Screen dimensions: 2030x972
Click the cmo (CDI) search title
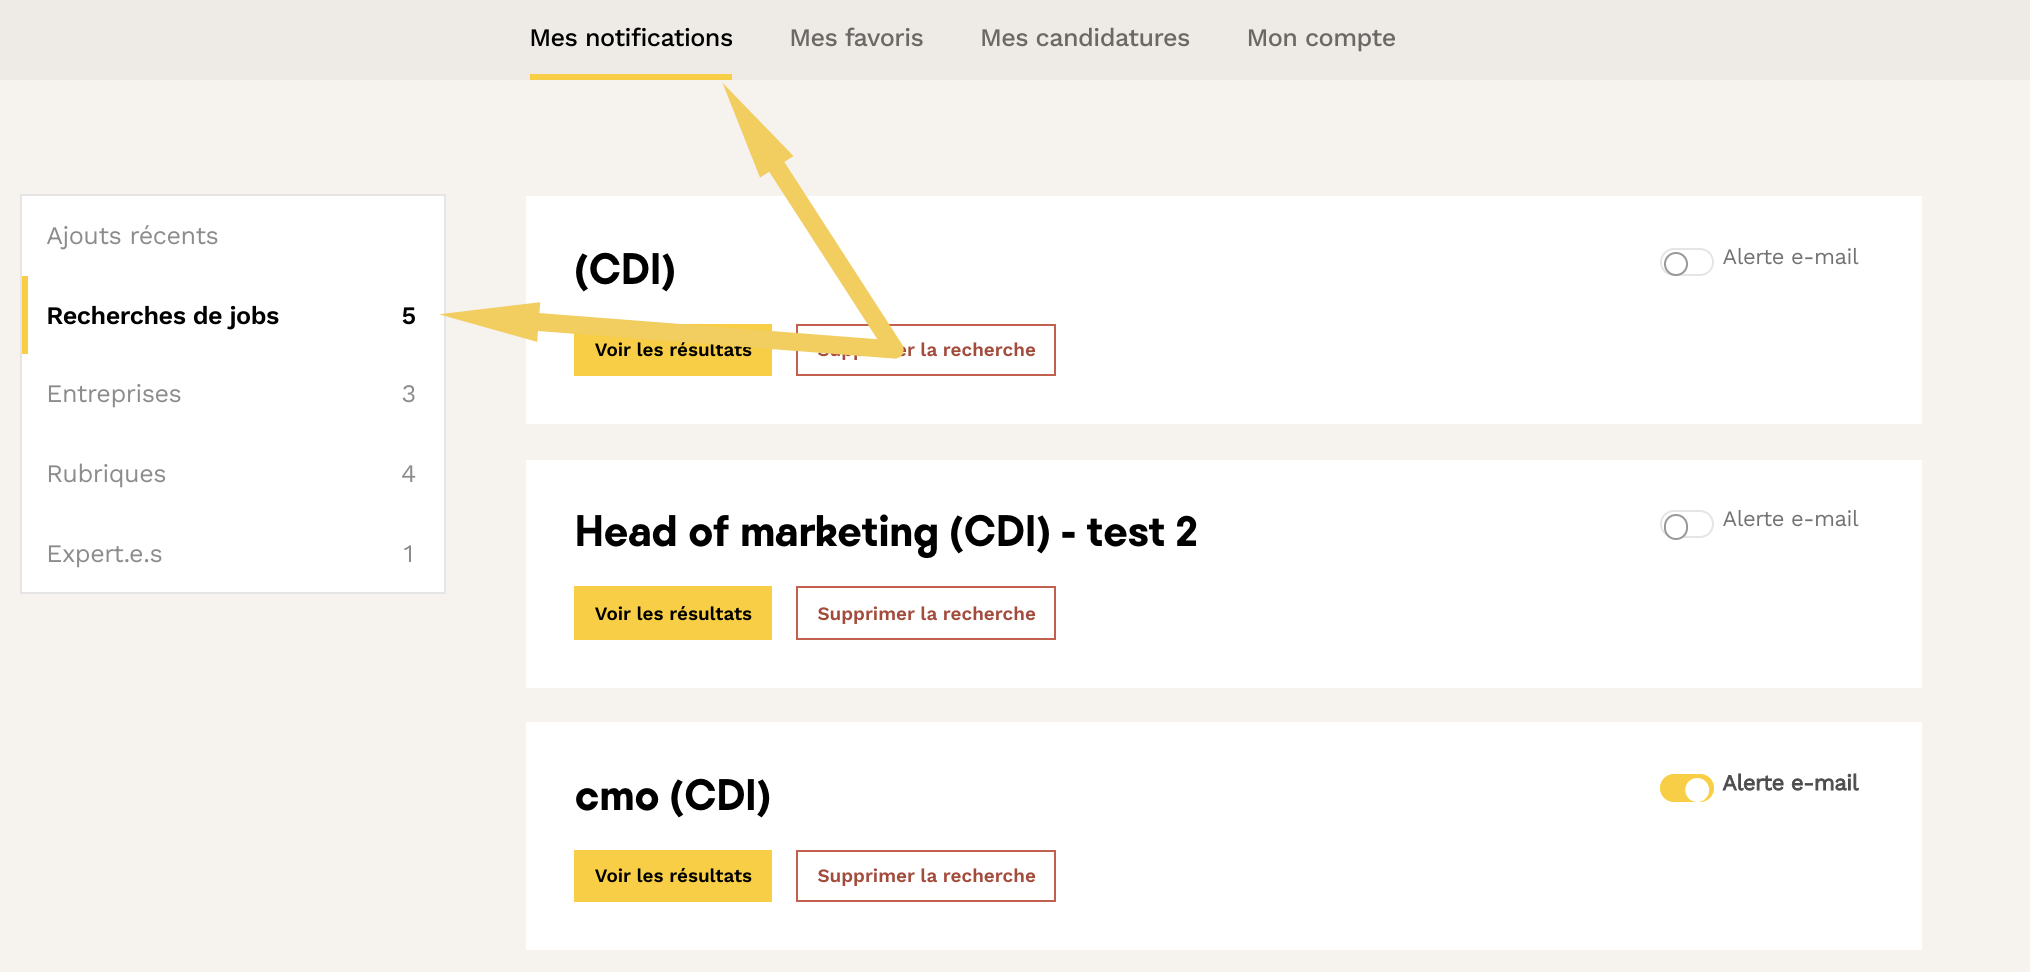pyautogui.click(x=672, y=796)
